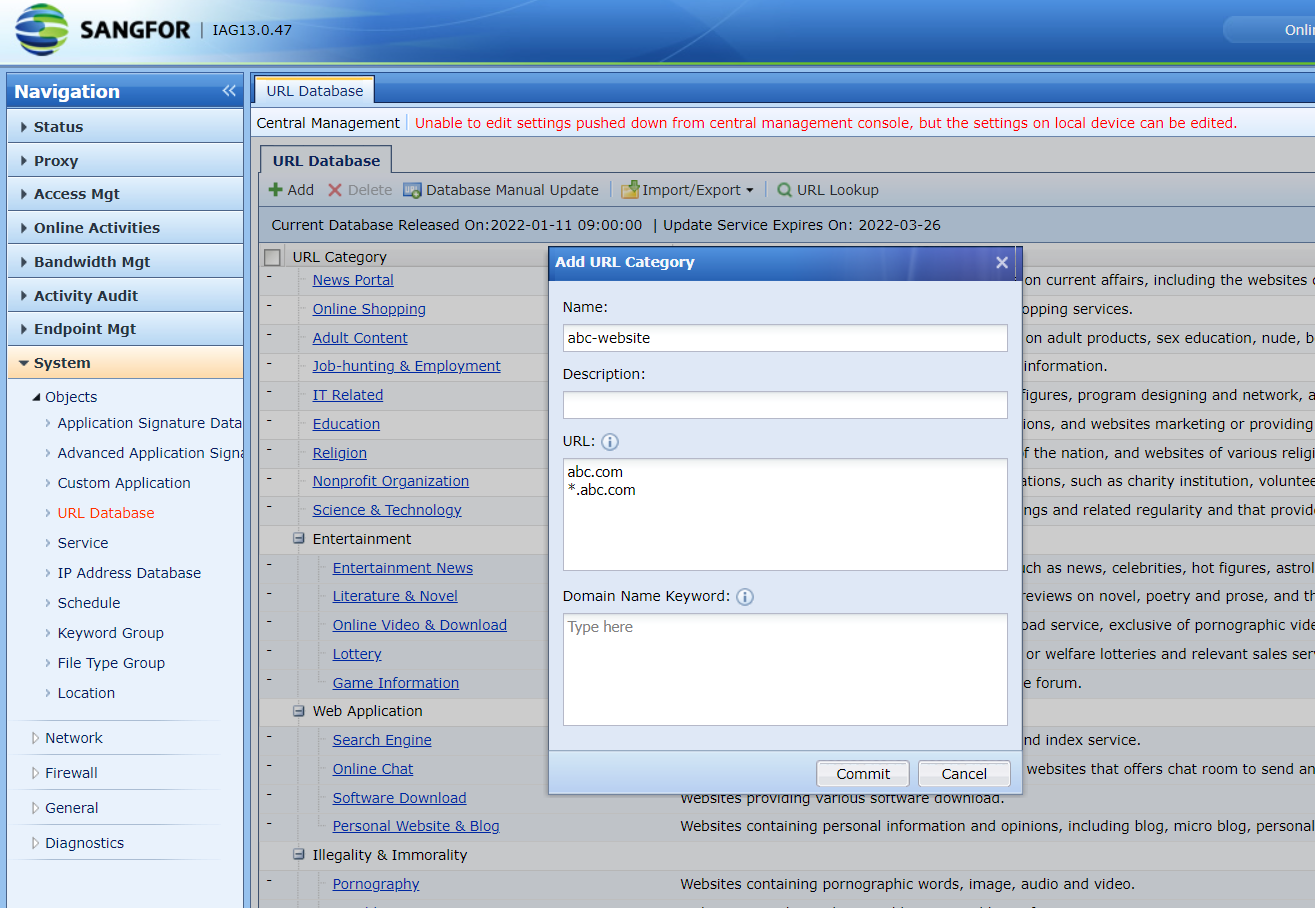Screen dimensions: 1315x908
Task: Open IP Address Database item
Action: pyautogui.click(x=129, y=573)
